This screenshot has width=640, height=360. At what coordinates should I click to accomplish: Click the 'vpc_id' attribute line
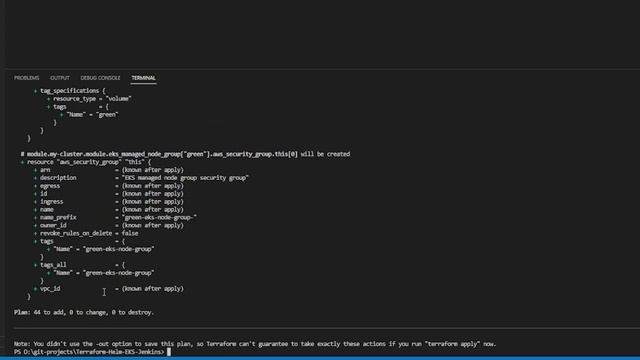pos(109,289)
